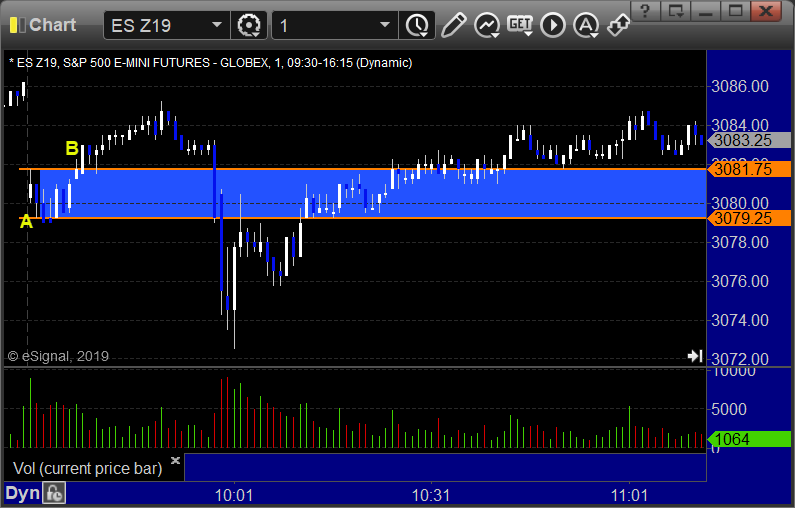Open the Chart window menu
The width and height of the screenshot is (795, 508).
click(43, 25)
